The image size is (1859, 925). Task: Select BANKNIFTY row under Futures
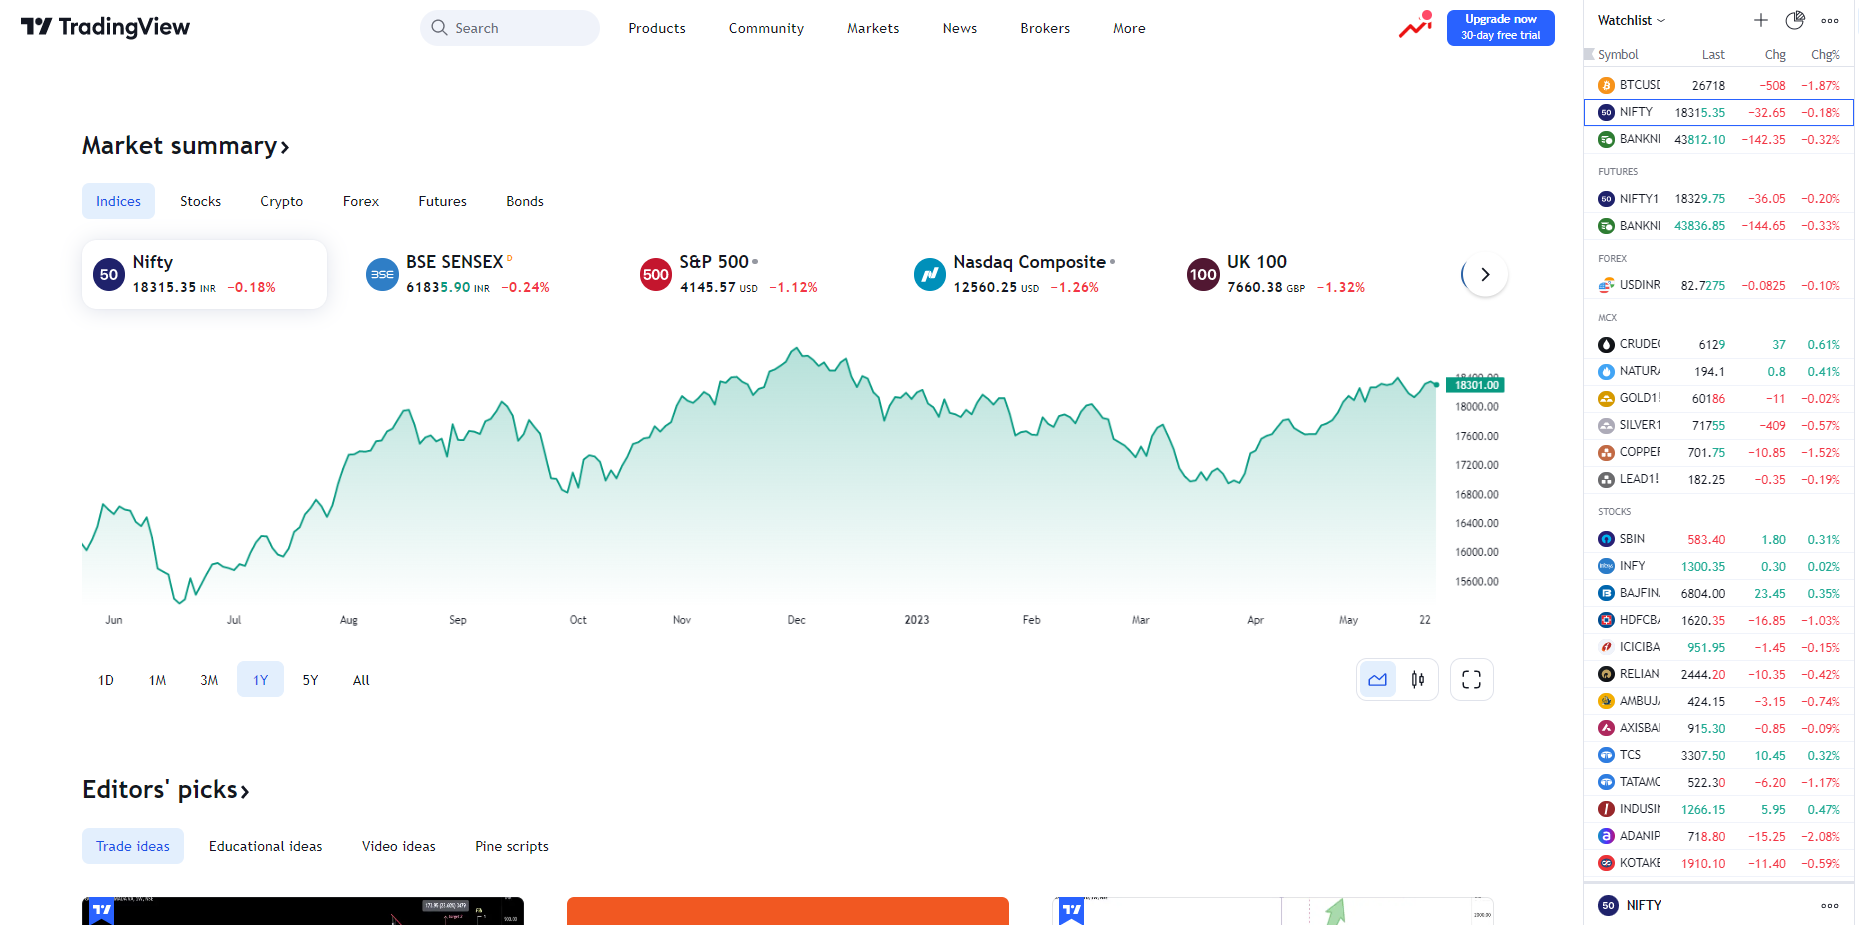point(1719,226)
